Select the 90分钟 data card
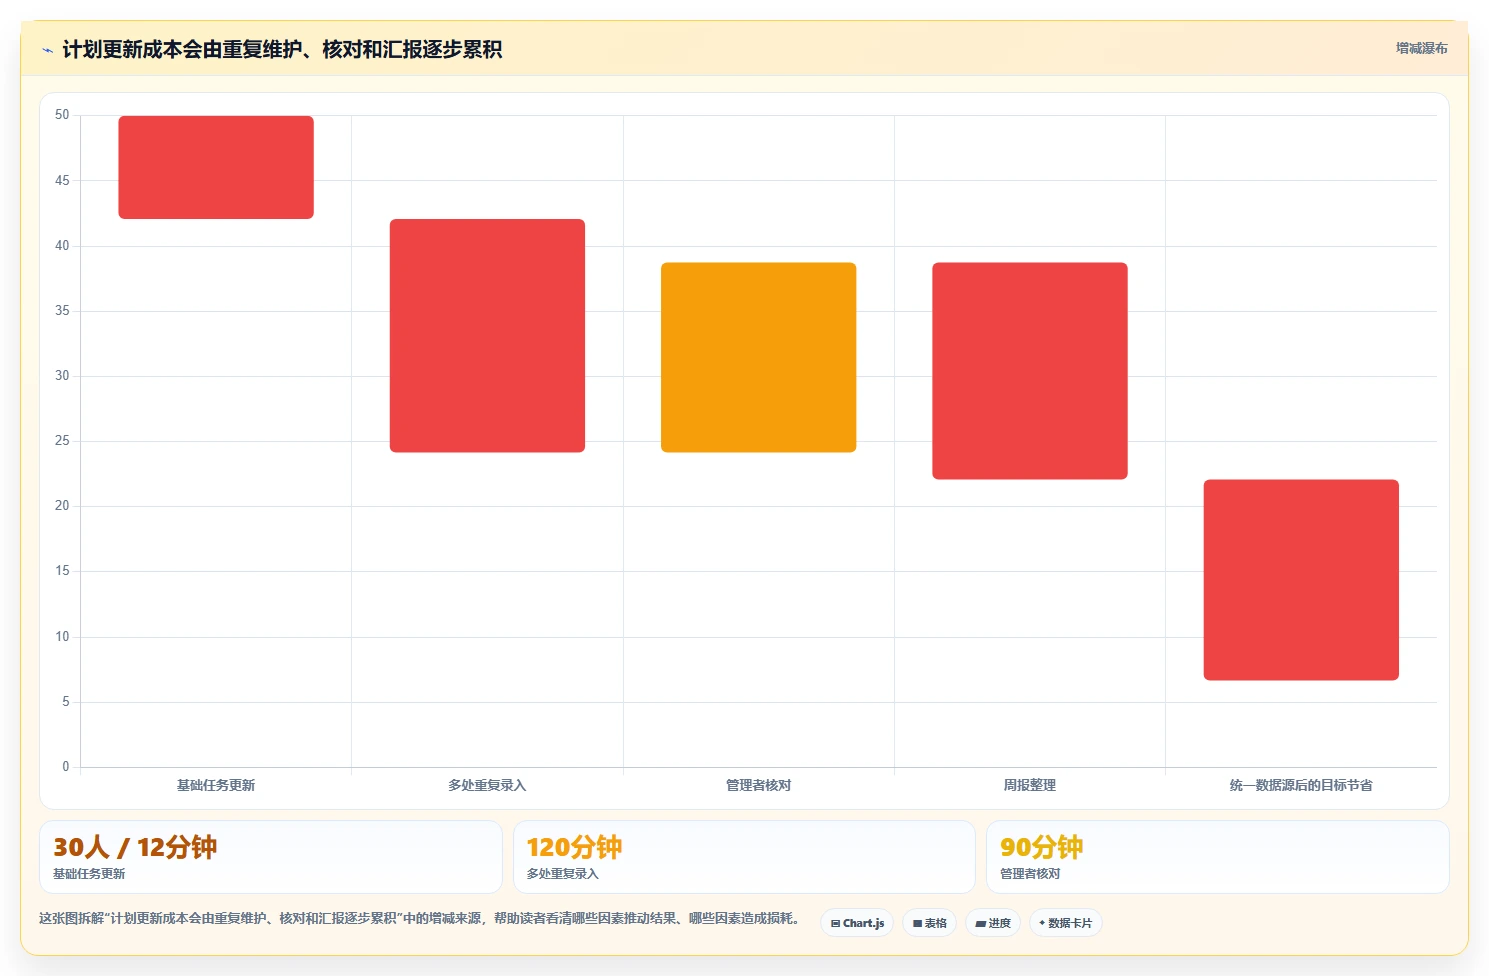The image size is (1489, 976). click(1217, 857)
